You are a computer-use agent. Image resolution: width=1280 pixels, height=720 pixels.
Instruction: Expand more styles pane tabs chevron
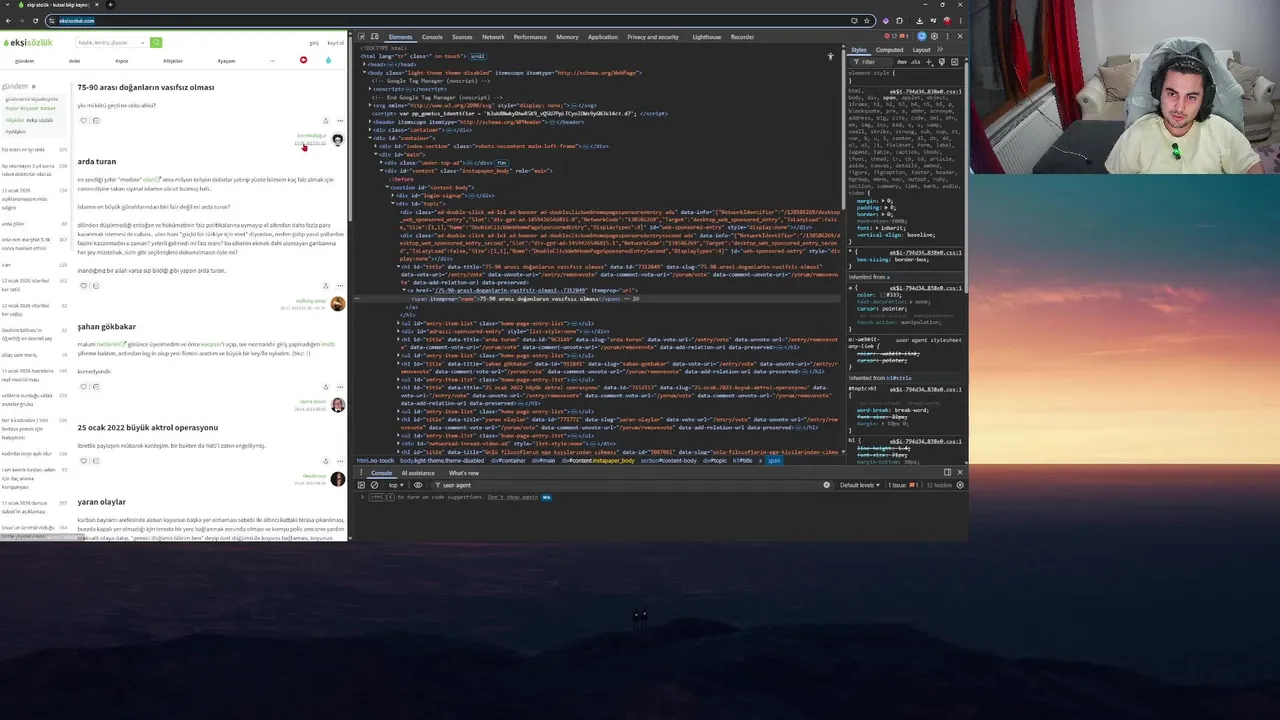(x=940, y=50)
